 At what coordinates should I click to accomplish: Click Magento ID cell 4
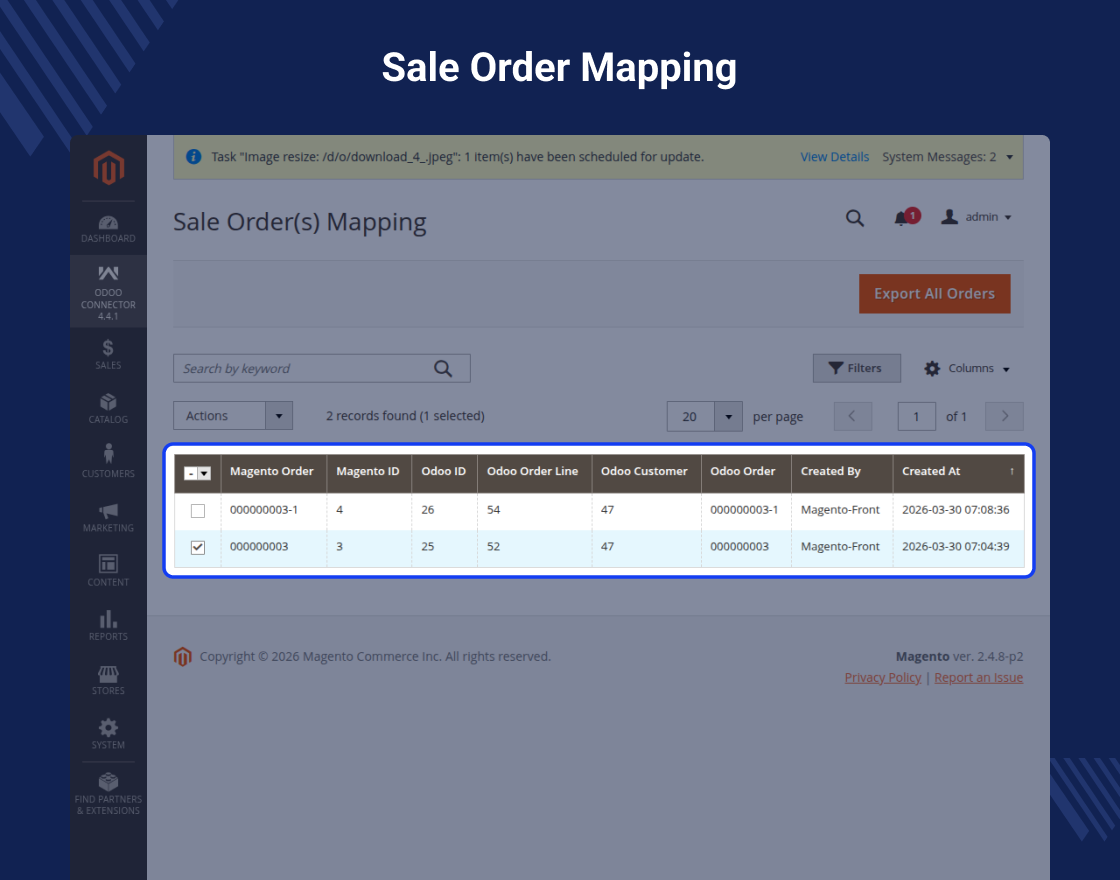click(339, 510)
